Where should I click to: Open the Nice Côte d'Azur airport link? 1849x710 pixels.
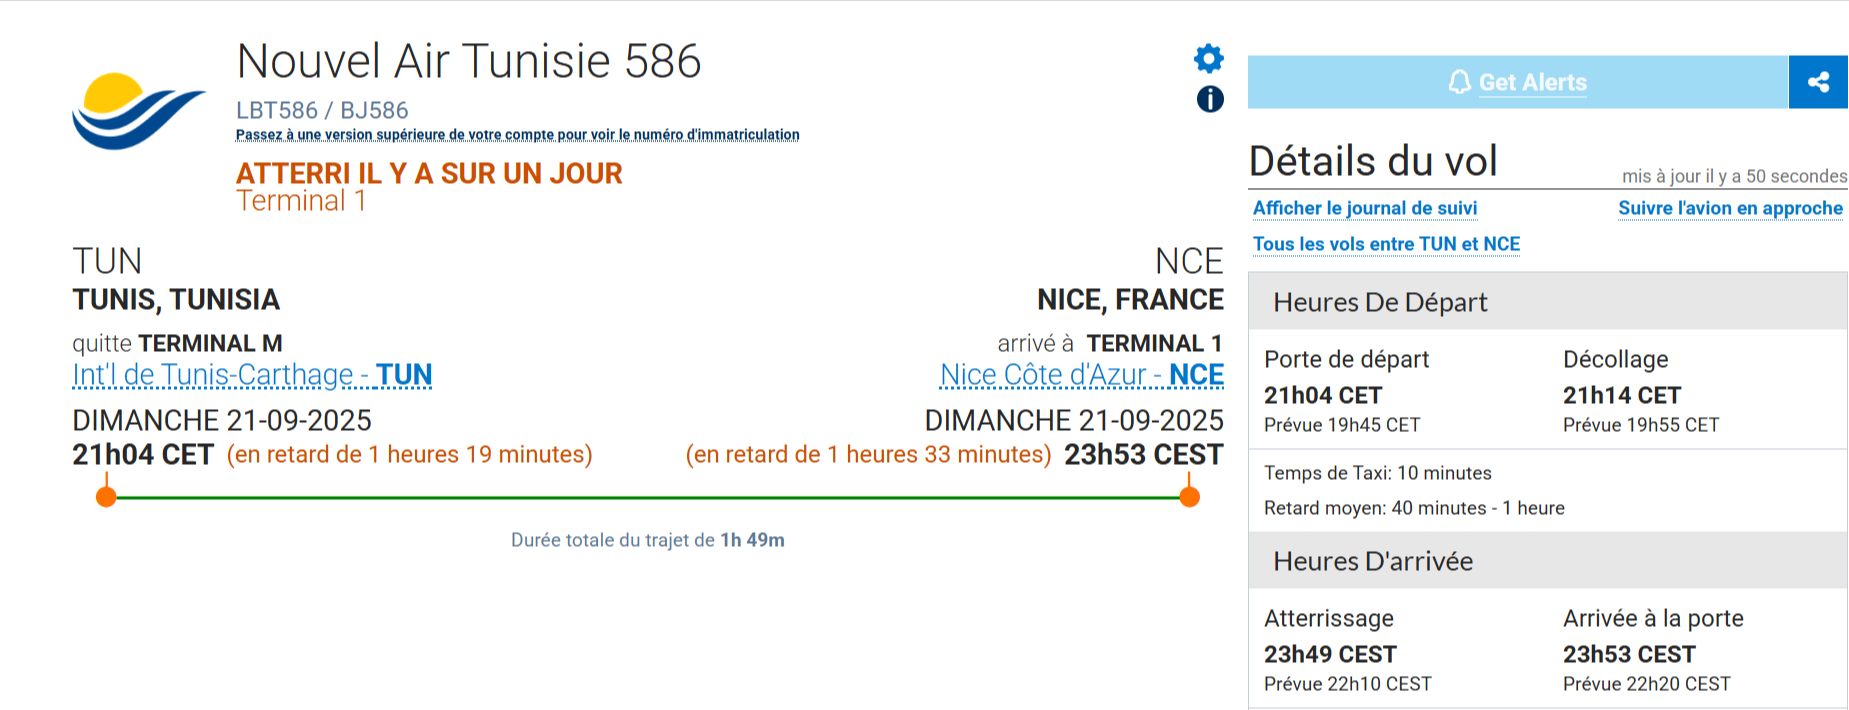[1081, 375]
